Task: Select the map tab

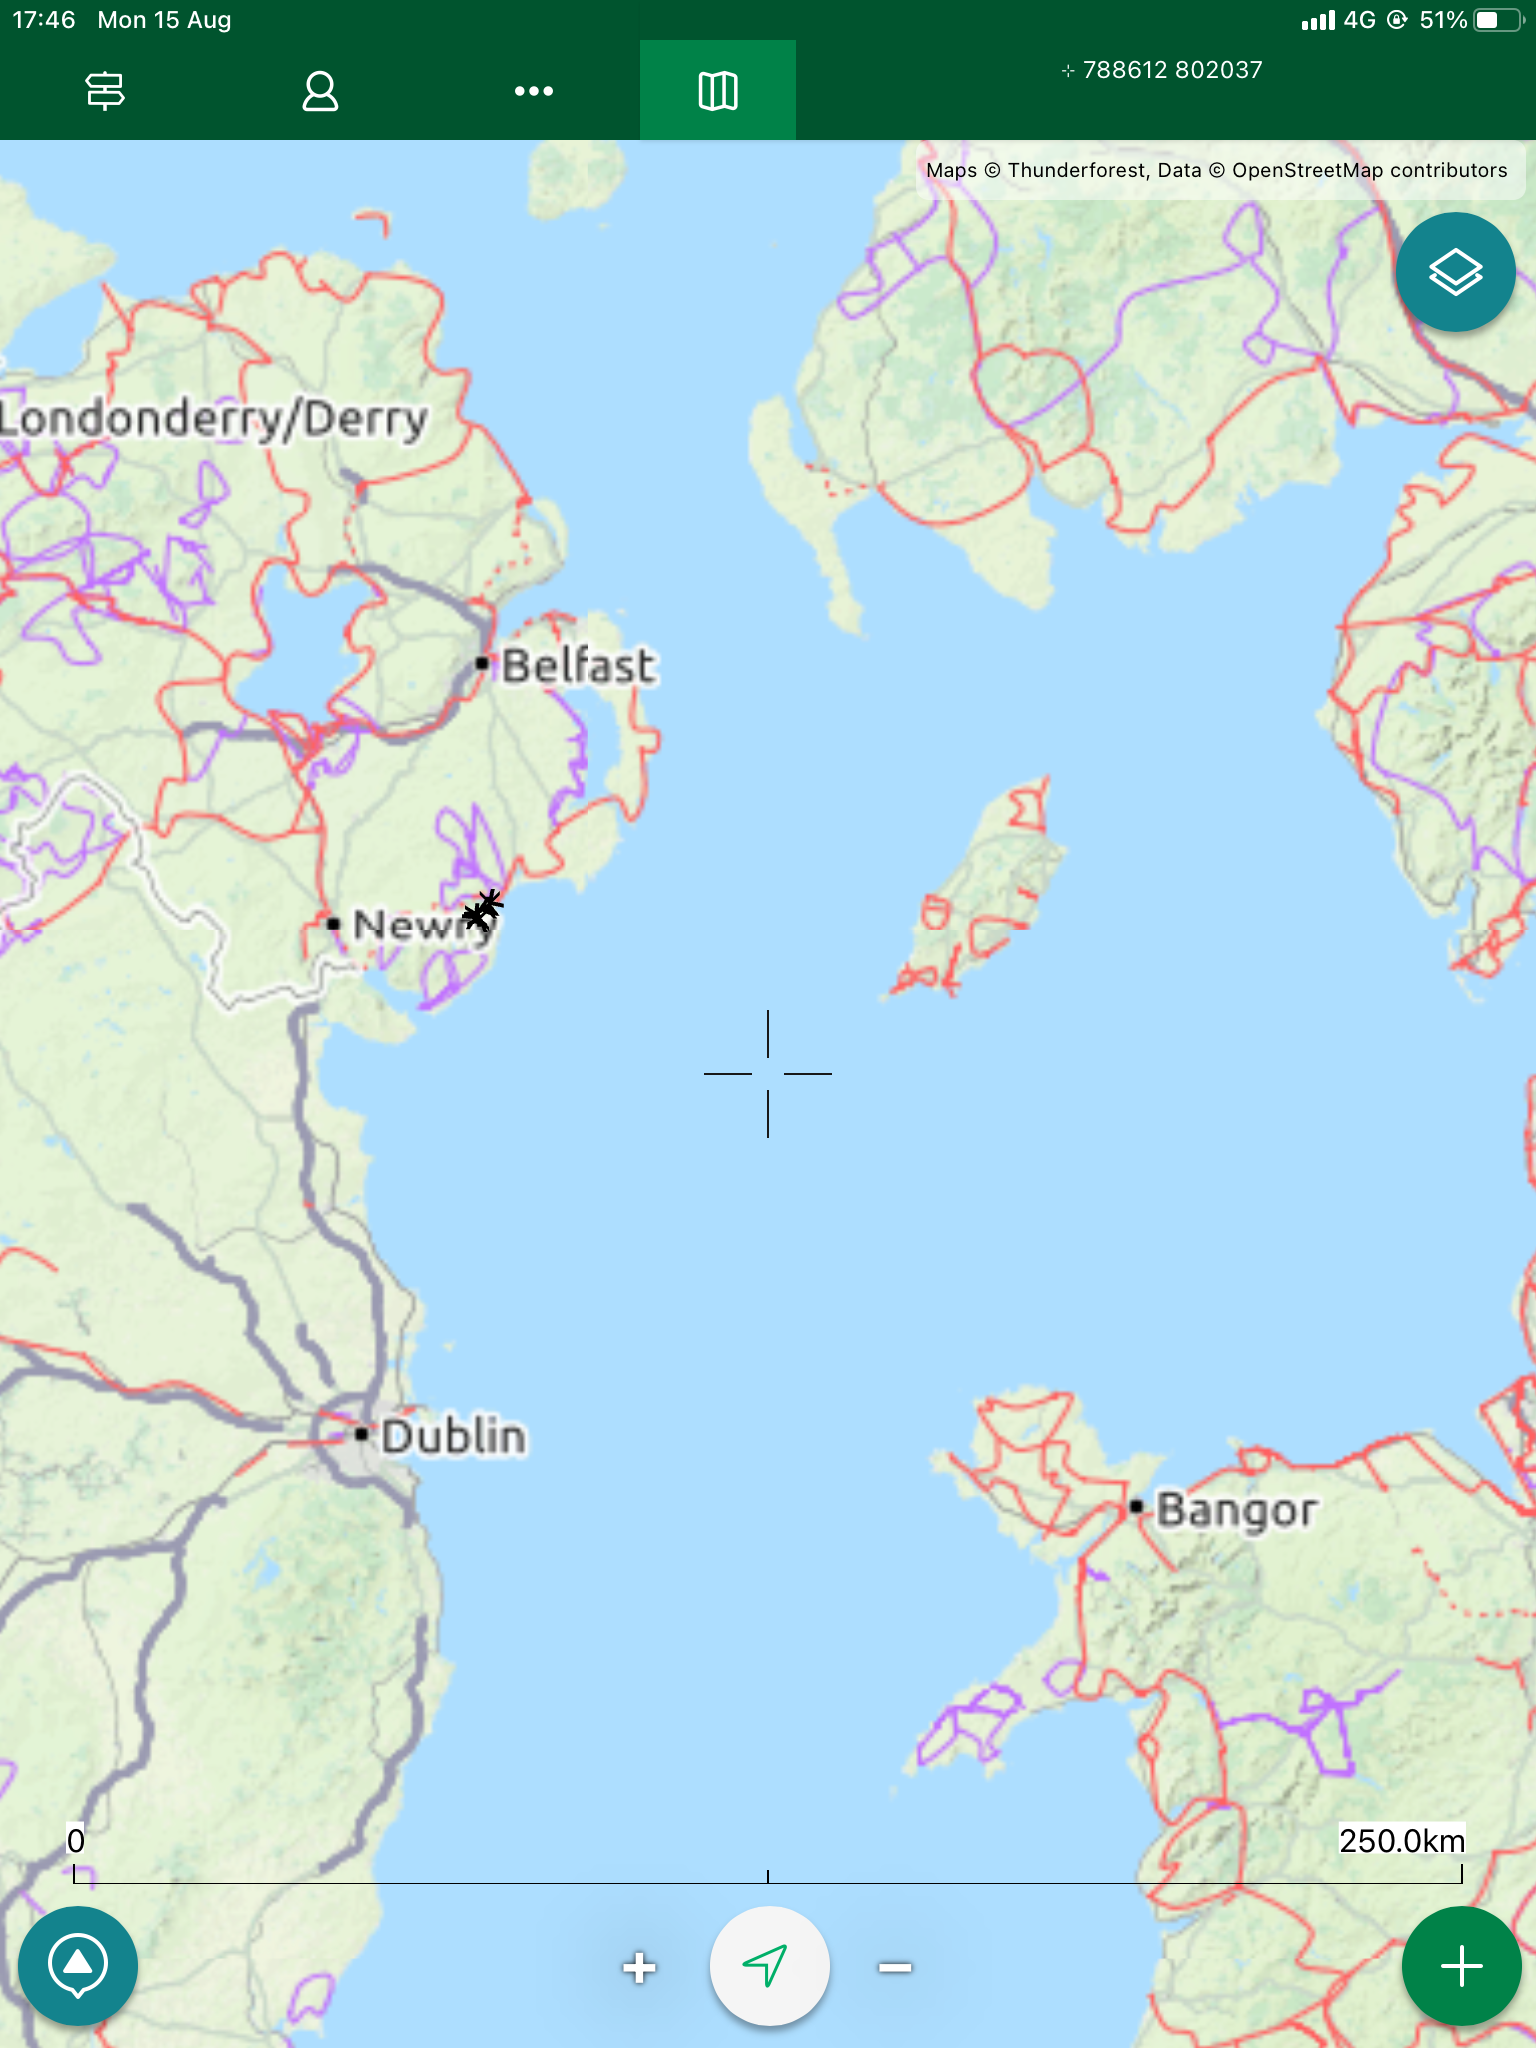Action: [x=718, y=90]
